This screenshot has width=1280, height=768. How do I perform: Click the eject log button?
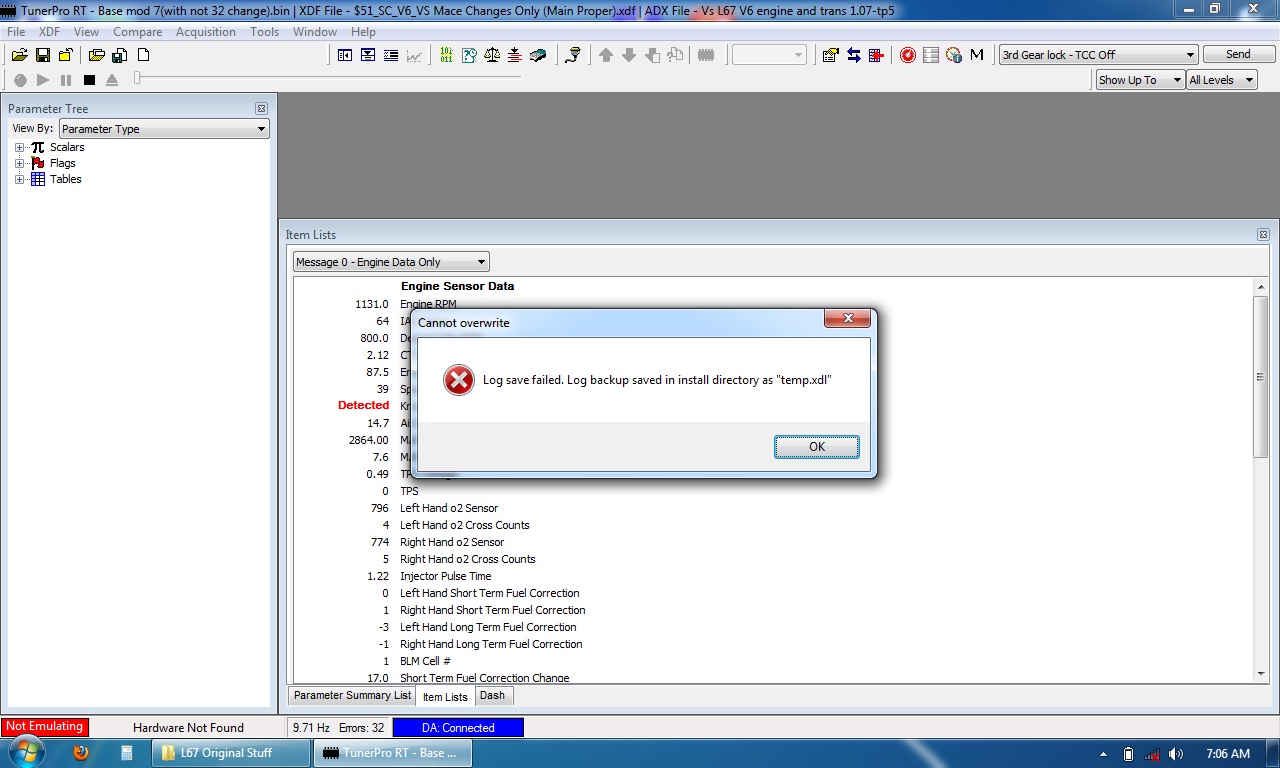(112, 79)
